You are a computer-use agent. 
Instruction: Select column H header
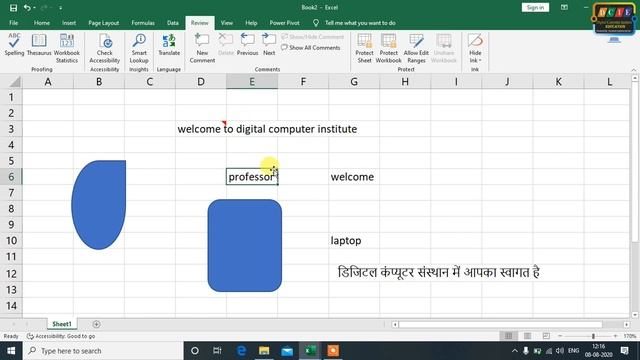[x=405, y=82]
